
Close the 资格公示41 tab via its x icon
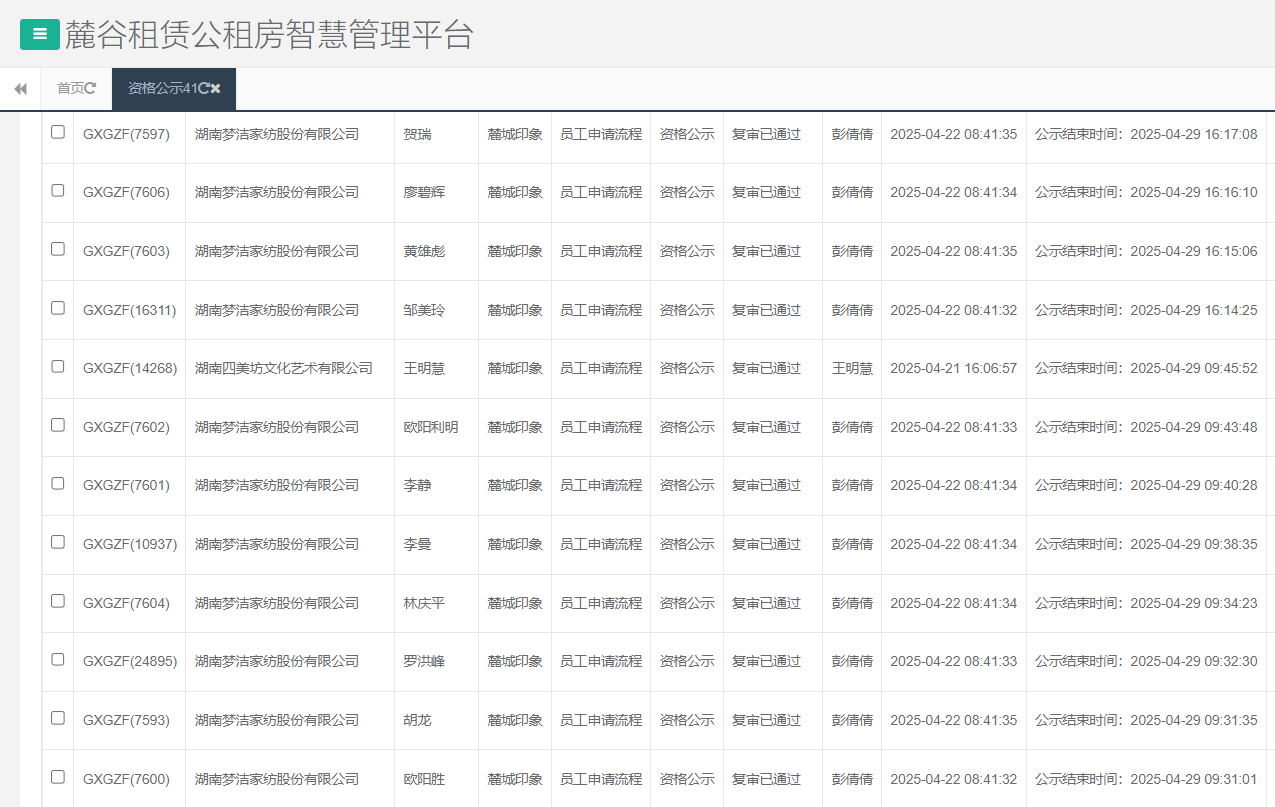pyautogui.click(x=218, y=88)
